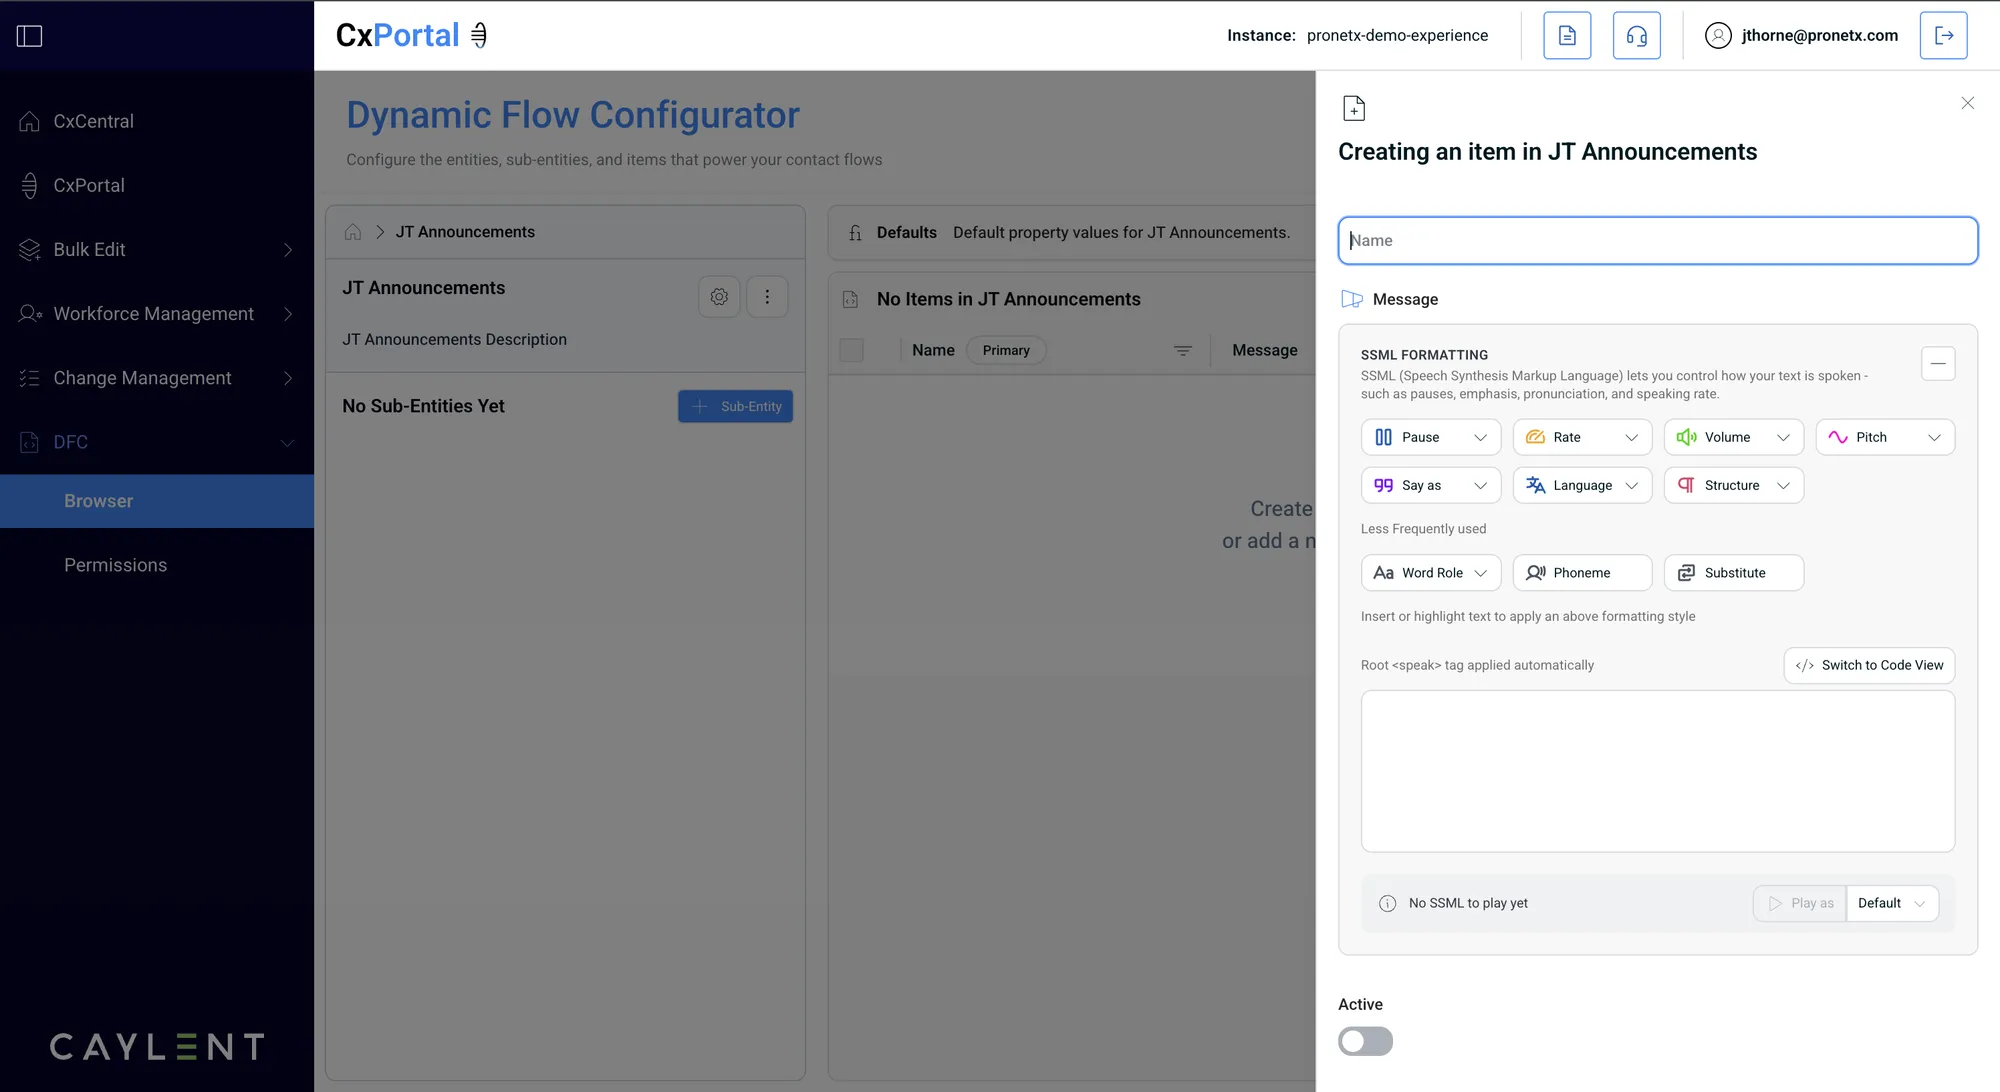Collapse the SSML Formatting section
The width and height of the screenshot is (2000, 1092).
[1938, 363]
